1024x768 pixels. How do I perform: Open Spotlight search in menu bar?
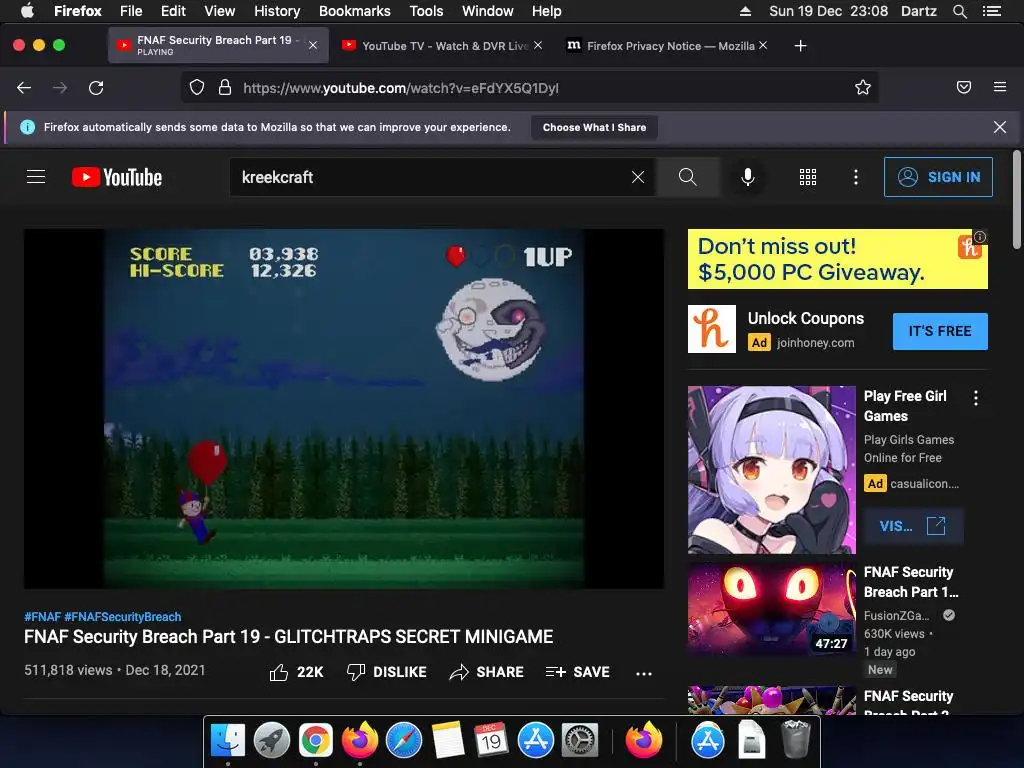click(960, 11)
